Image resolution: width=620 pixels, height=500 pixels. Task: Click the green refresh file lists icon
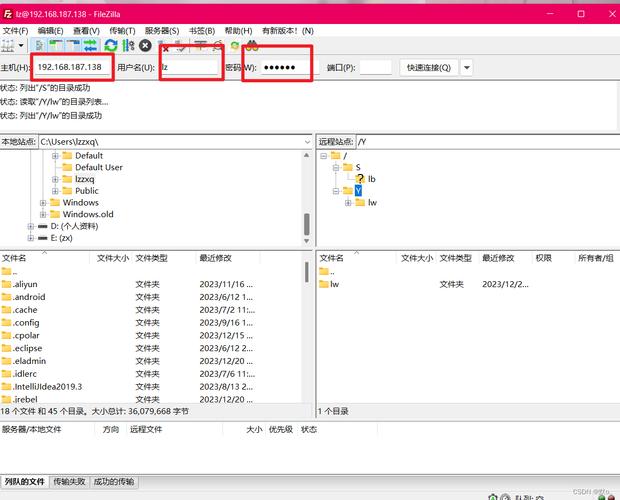tap(111, 45)
